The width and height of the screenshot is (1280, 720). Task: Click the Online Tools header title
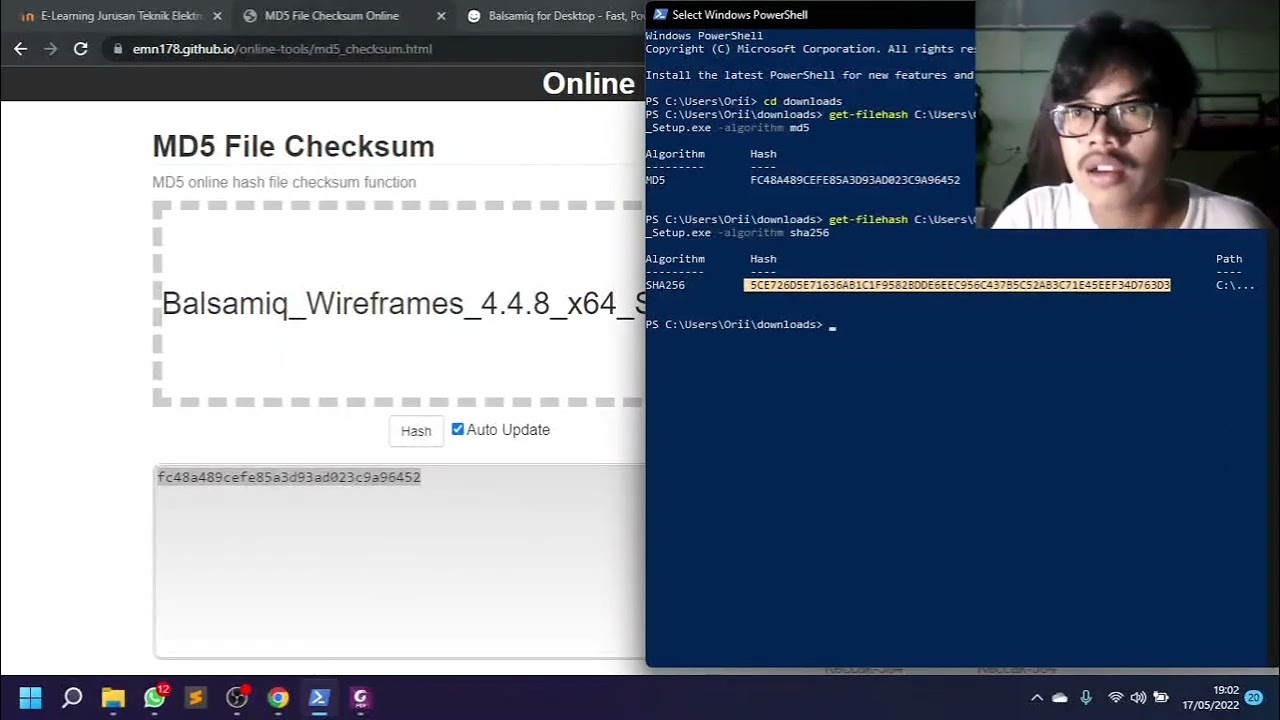[x=588, y=83]
